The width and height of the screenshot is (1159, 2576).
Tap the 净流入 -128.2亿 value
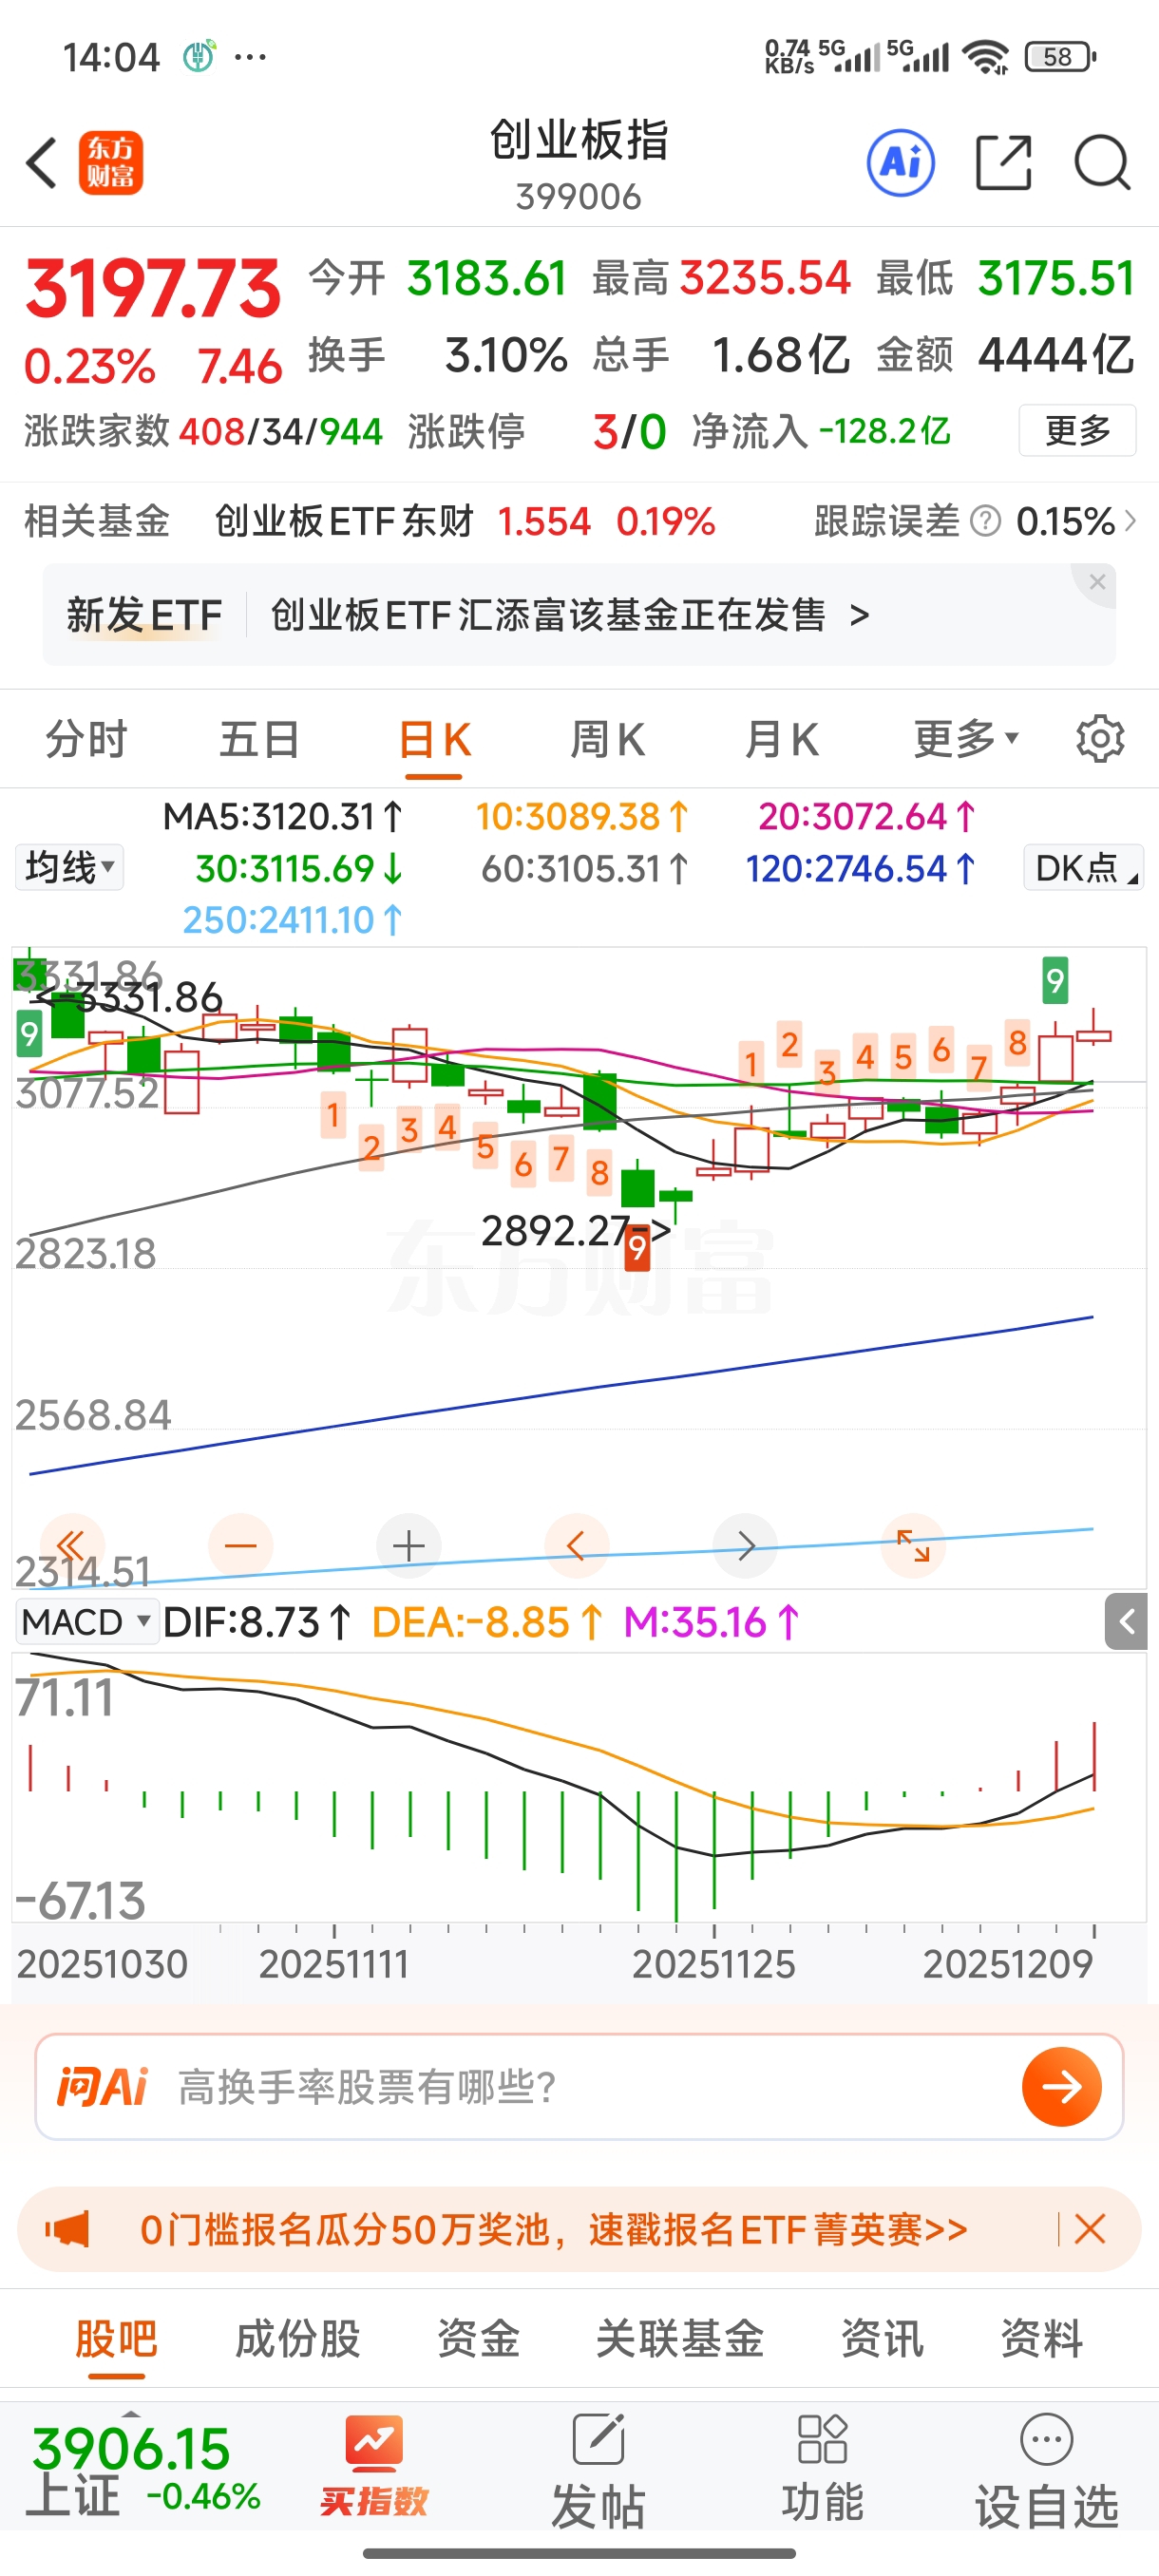point(820,431)
